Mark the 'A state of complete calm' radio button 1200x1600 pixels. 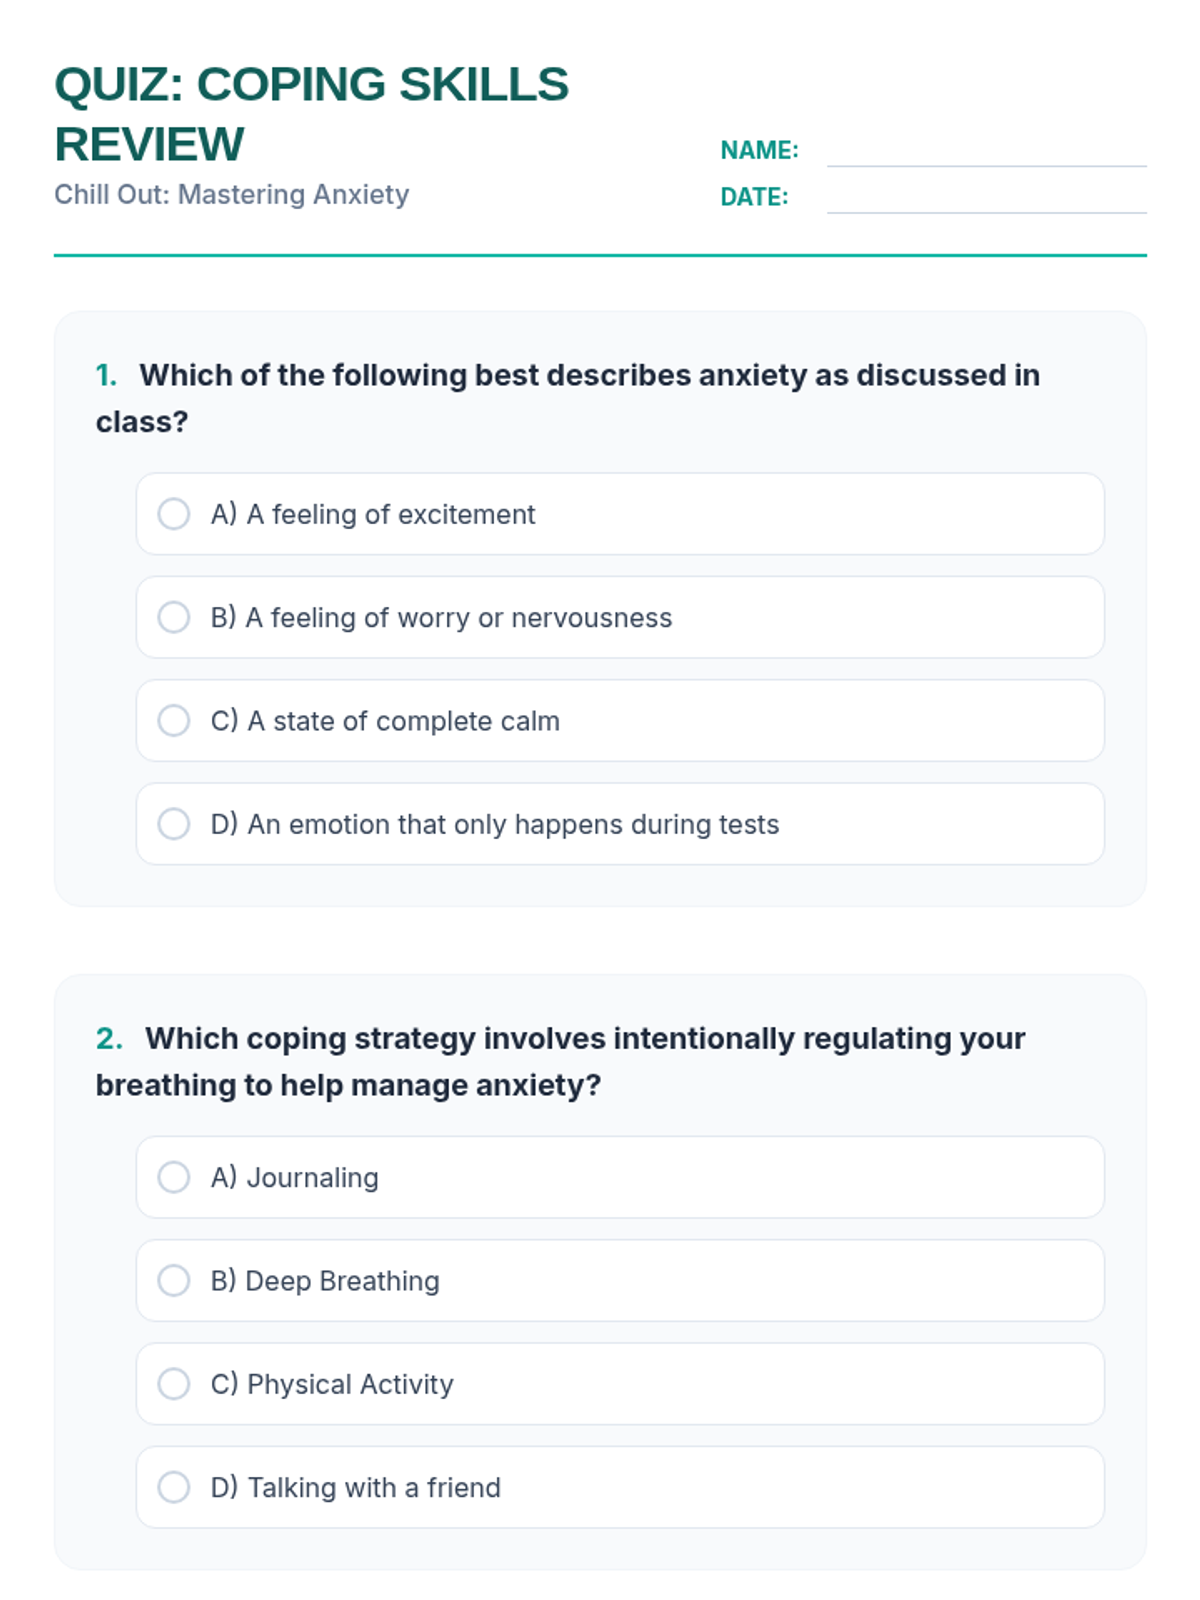(174, 720)
